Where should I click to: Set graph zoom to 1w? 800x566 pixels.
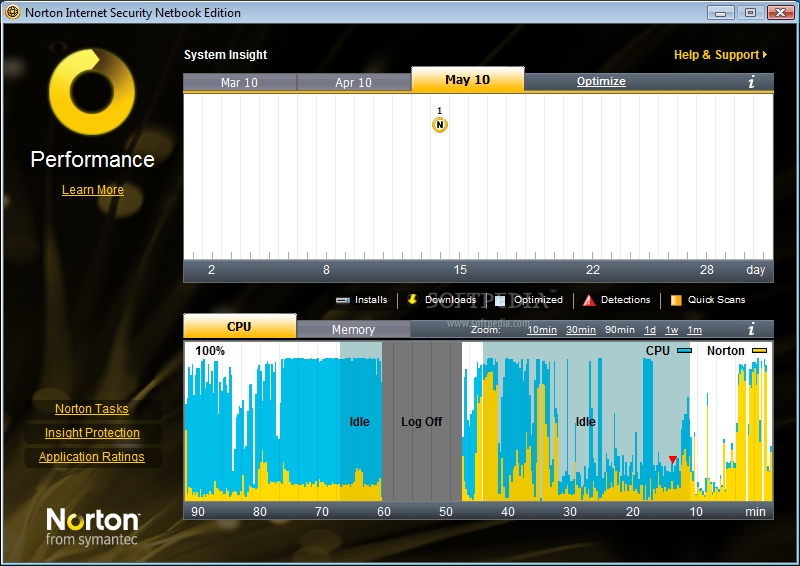pos(671,330)
